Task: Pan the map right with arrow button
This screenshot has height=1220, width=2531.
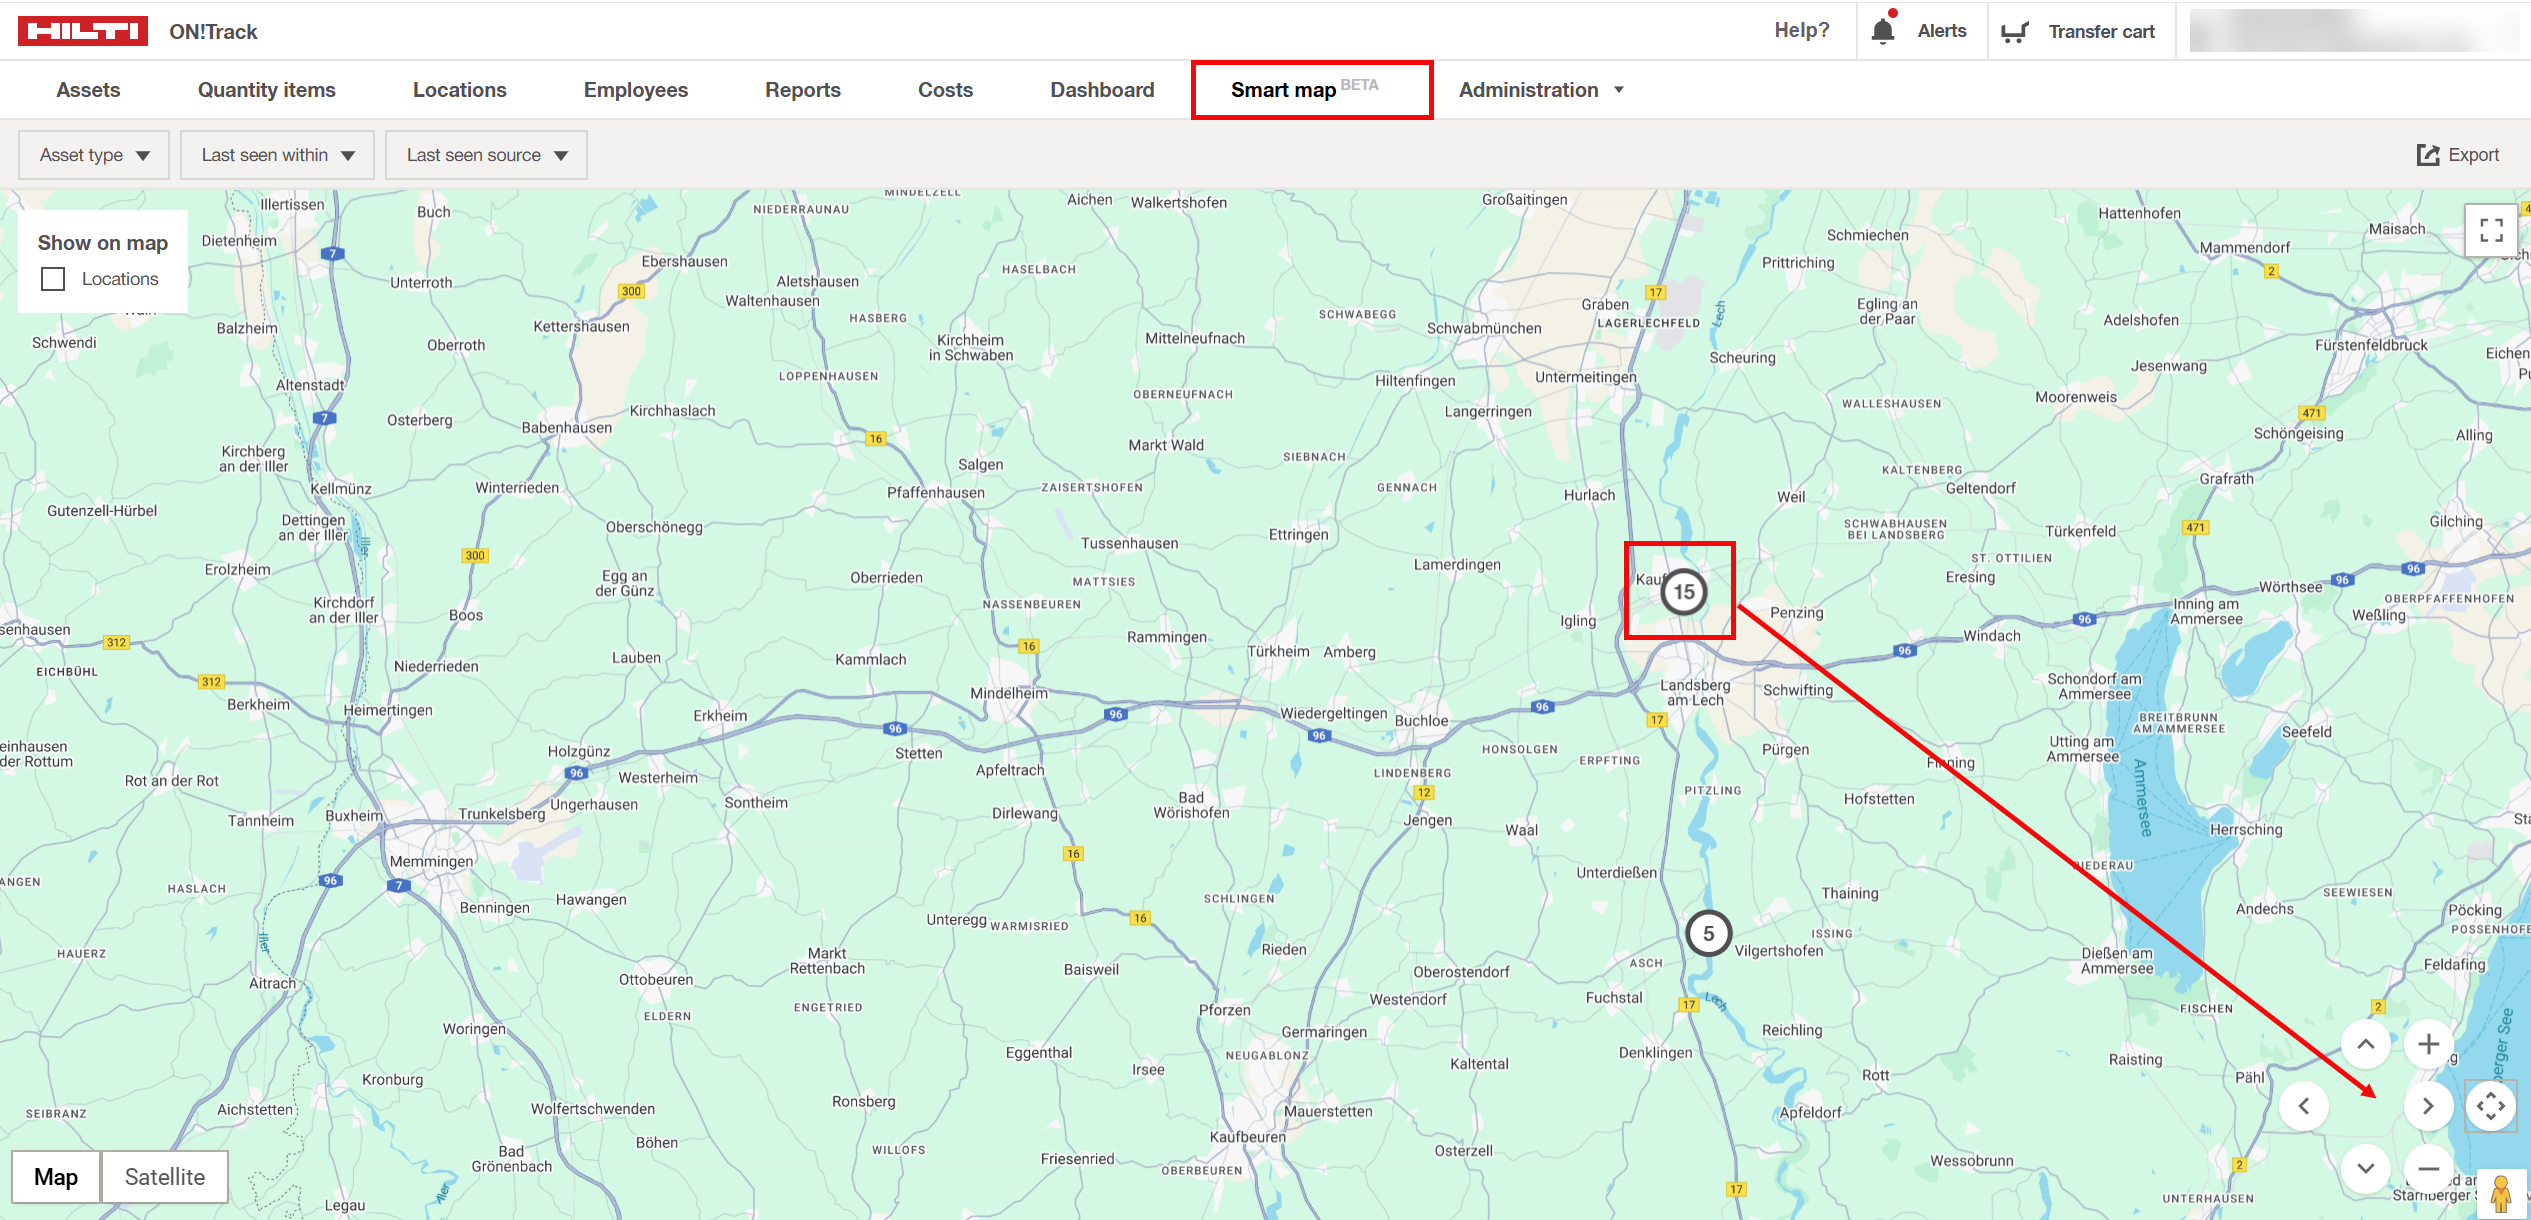Action: [x=2428, y=1105]
